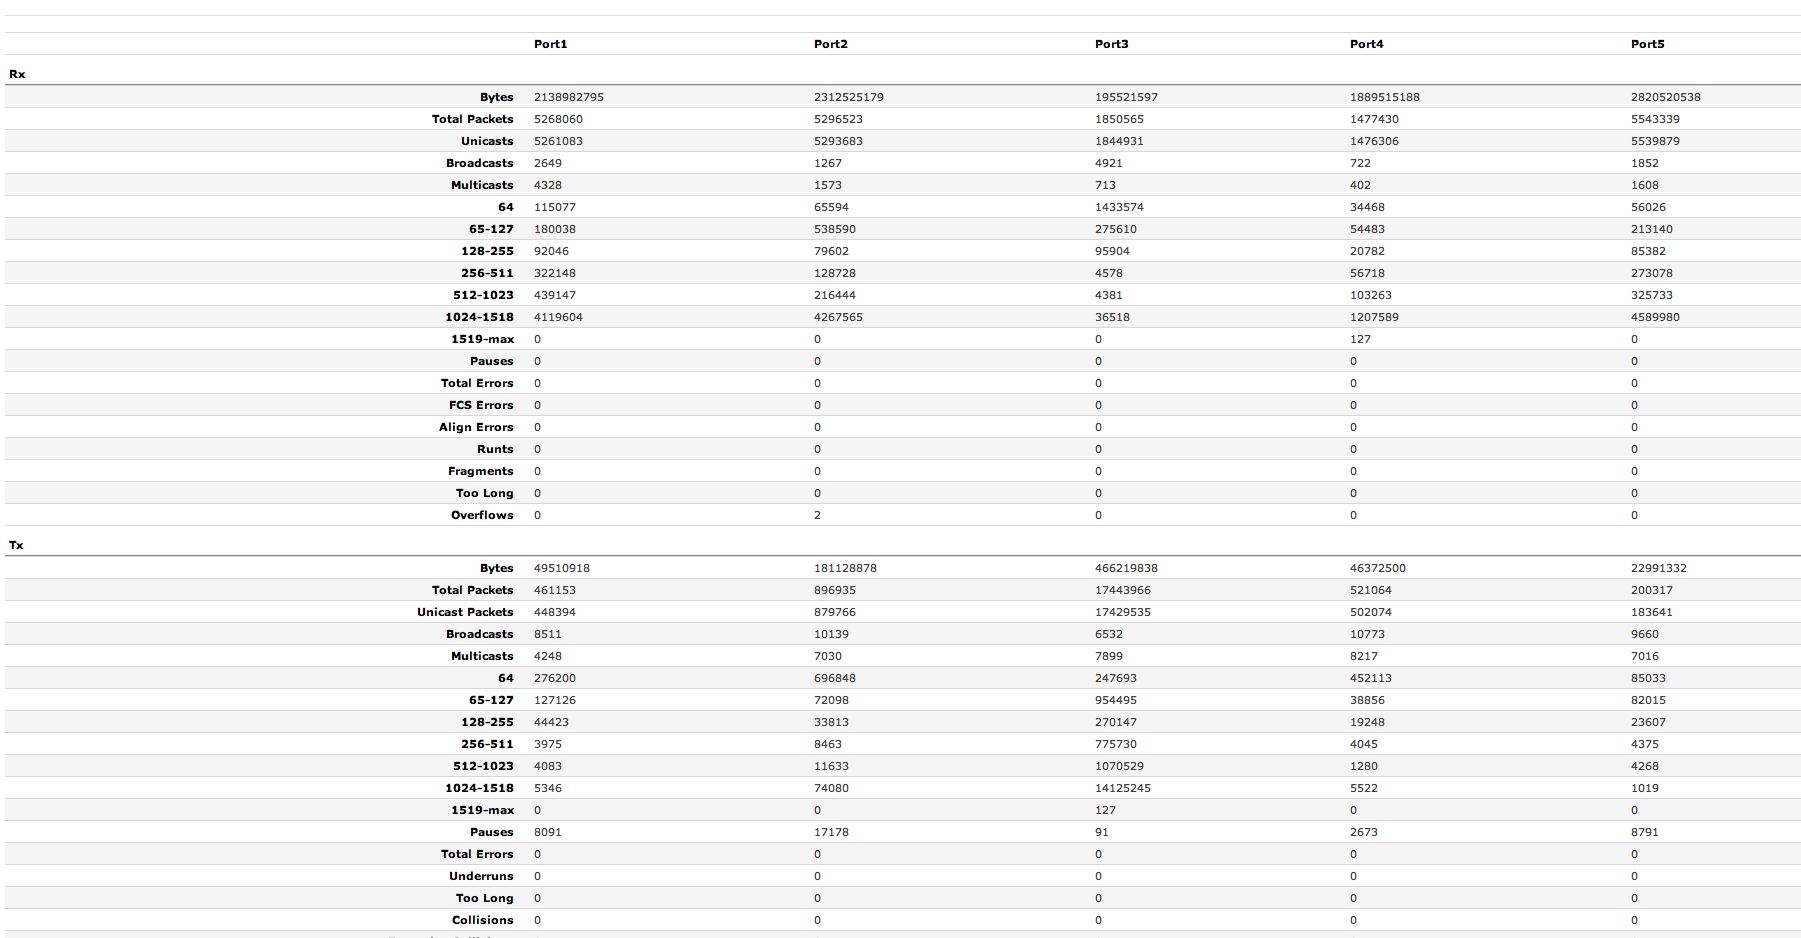Click the Port2 column header
The image size is (1801, 938).
pos(830,44)
